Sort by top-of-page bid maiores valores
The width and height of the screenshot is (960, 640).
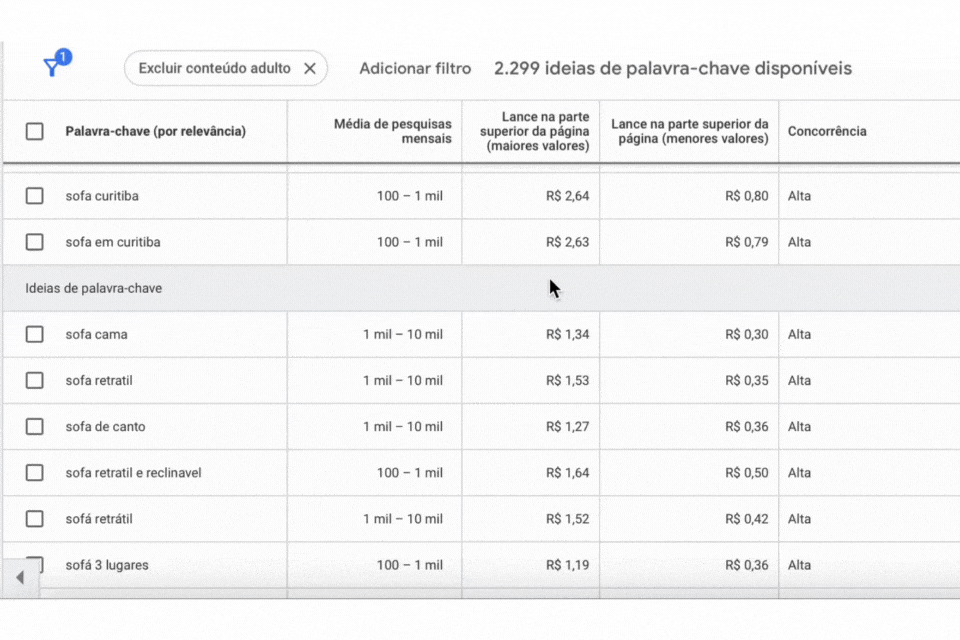pos(534,131)
